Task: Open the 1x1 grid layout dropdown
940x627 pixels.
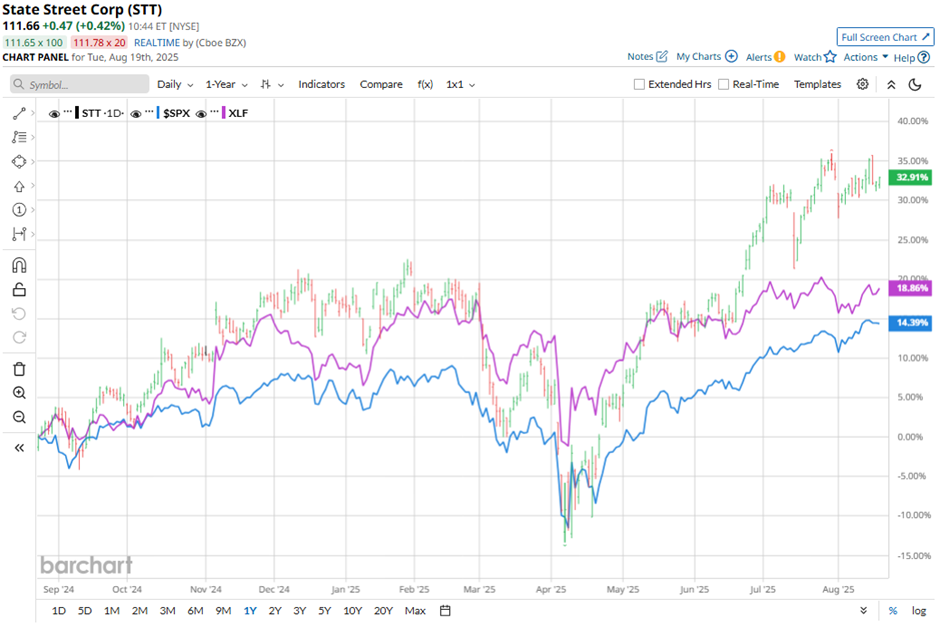Action: [x=460, y=85]
